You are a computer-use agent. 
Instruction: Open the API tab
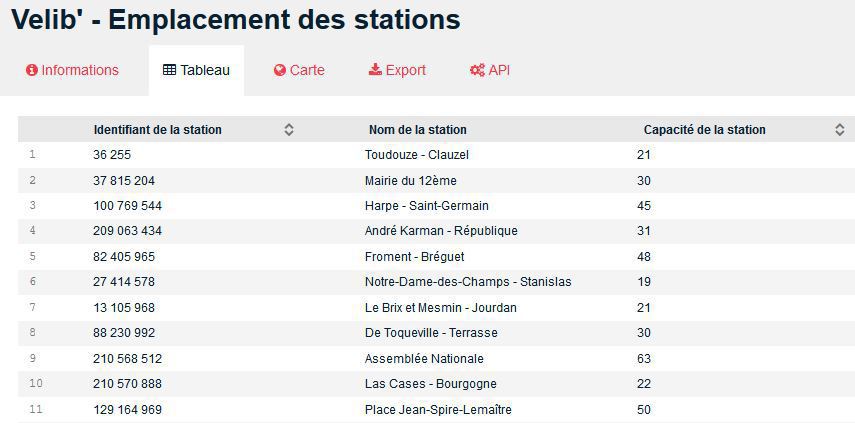pyautogui.click(x=499, y=71)
